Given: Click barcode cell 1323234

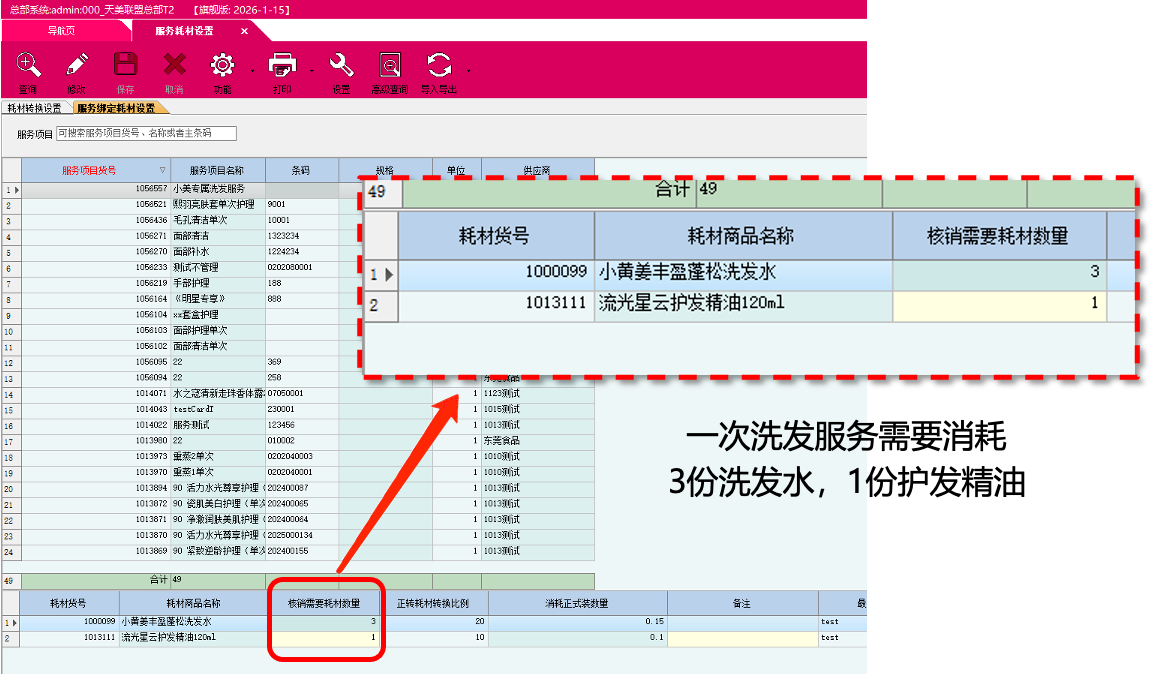Looking at the screenshot, I should pos(301,236).
